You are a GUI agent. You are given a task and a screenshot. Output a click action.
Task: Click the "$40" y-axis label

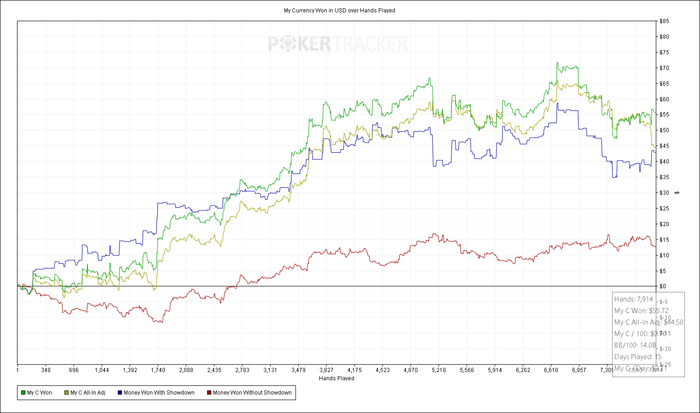point(664,162)
